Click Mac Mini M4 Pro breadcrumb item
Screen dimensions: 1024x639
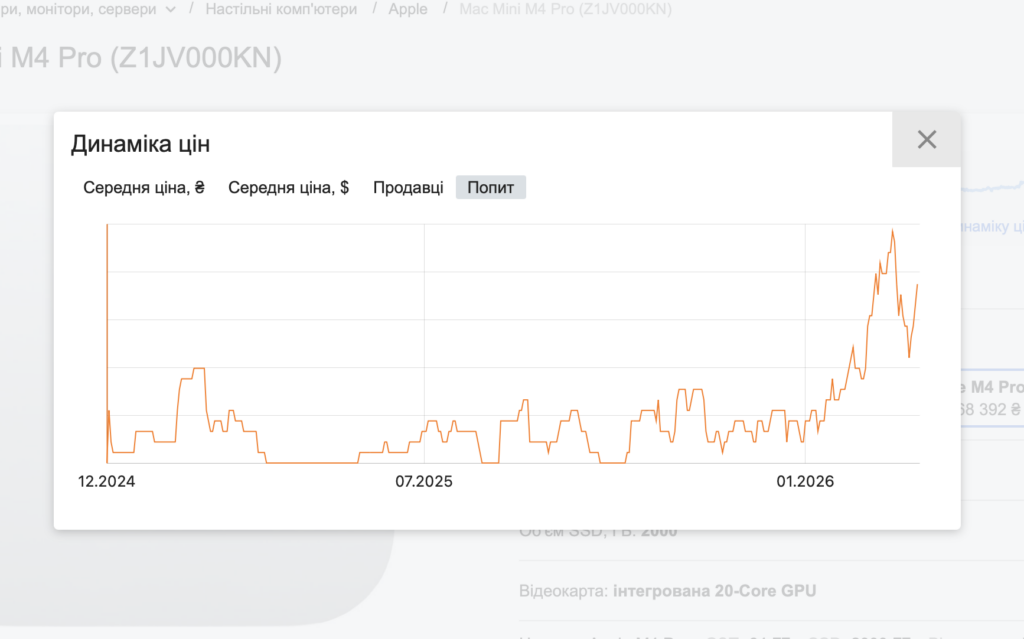[565, 9]
